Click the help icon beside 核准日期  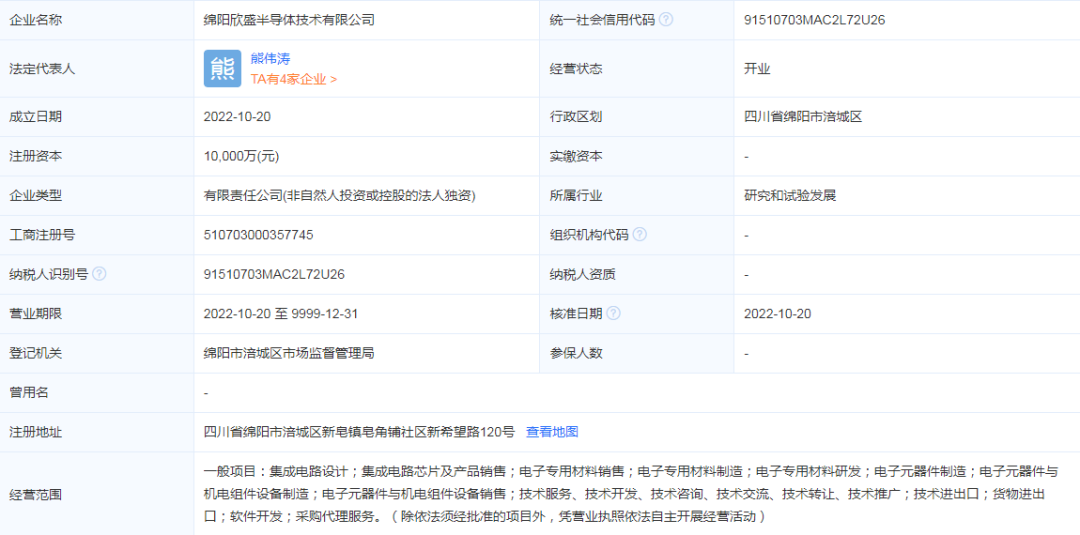613,314
